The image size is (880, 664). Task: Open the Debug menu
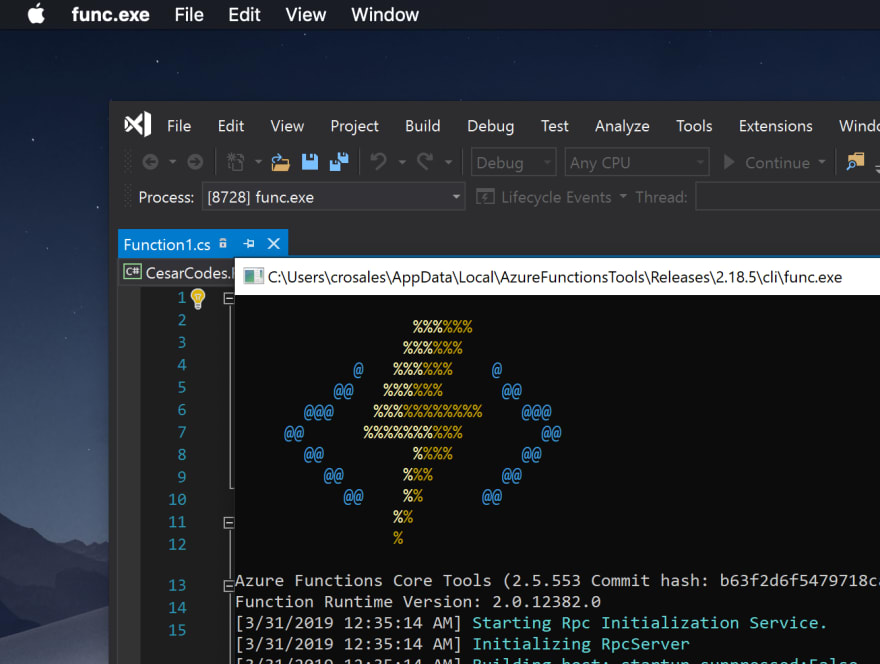[491, 126]
